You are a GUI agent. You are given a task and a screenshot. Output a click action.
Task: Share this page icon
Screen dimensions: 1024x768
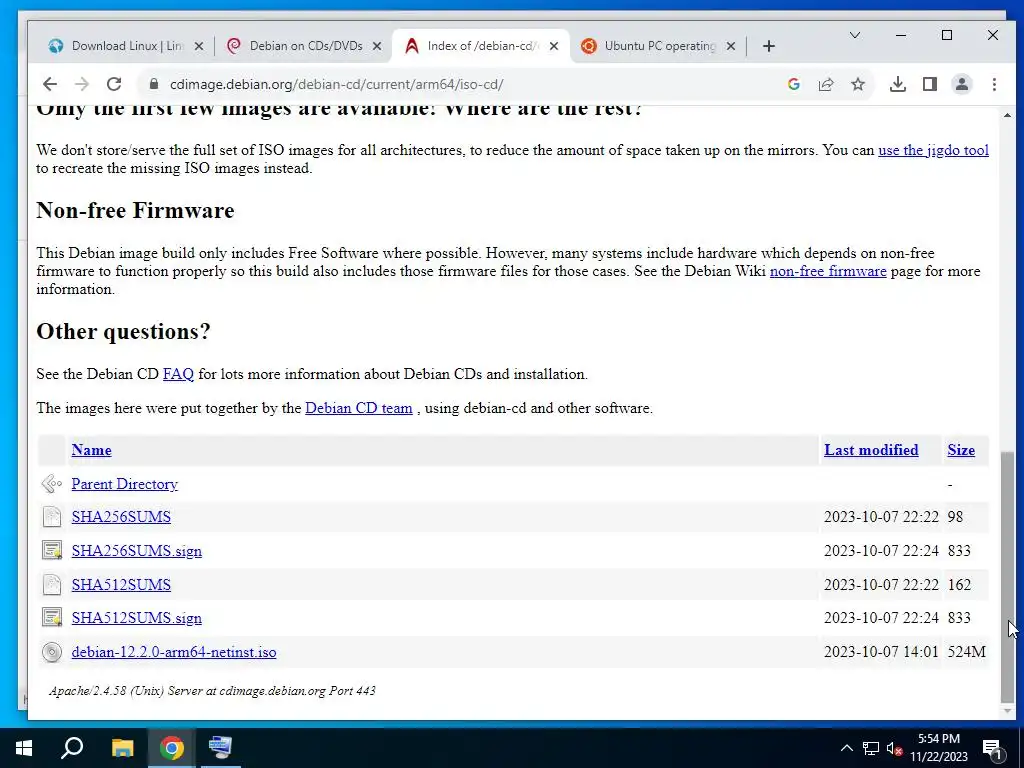pos(826,84)
